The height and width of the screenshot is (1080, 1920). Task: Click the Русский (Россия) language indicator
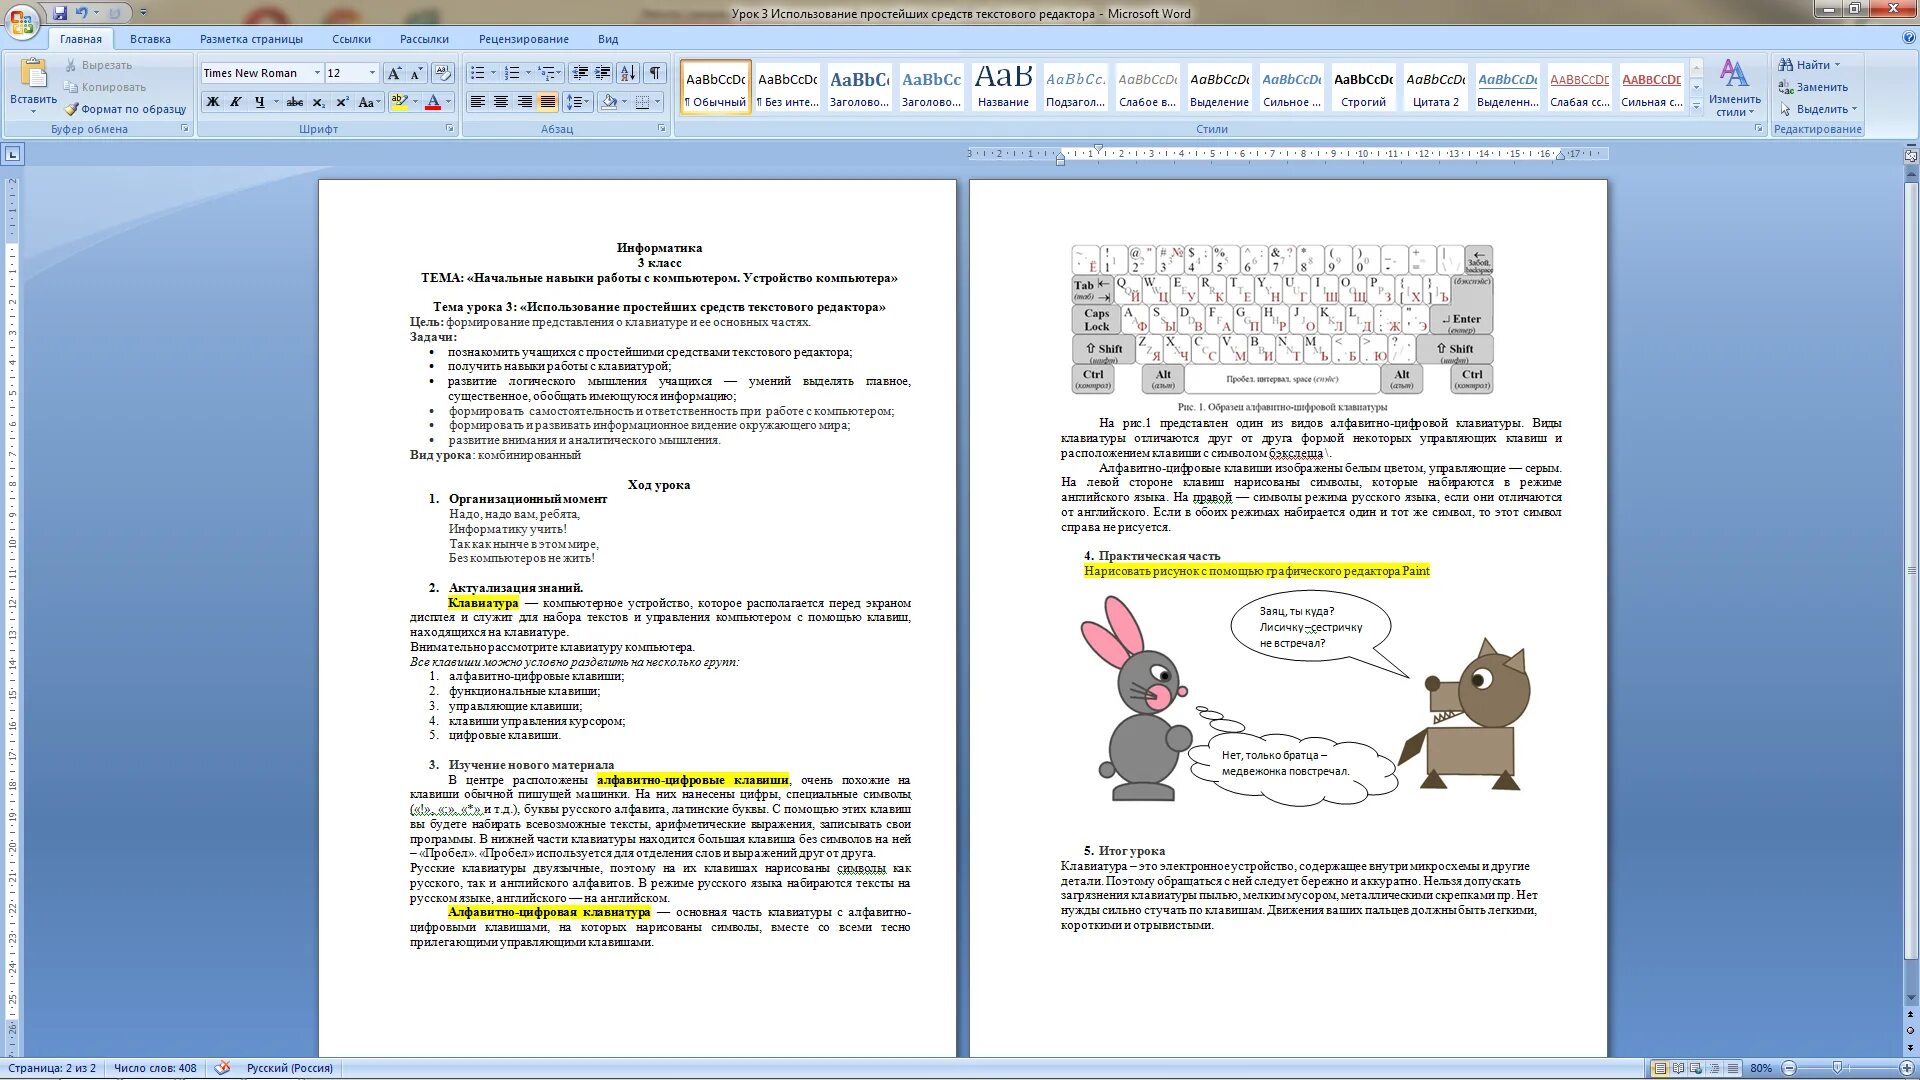click(x=289, y=1068)
